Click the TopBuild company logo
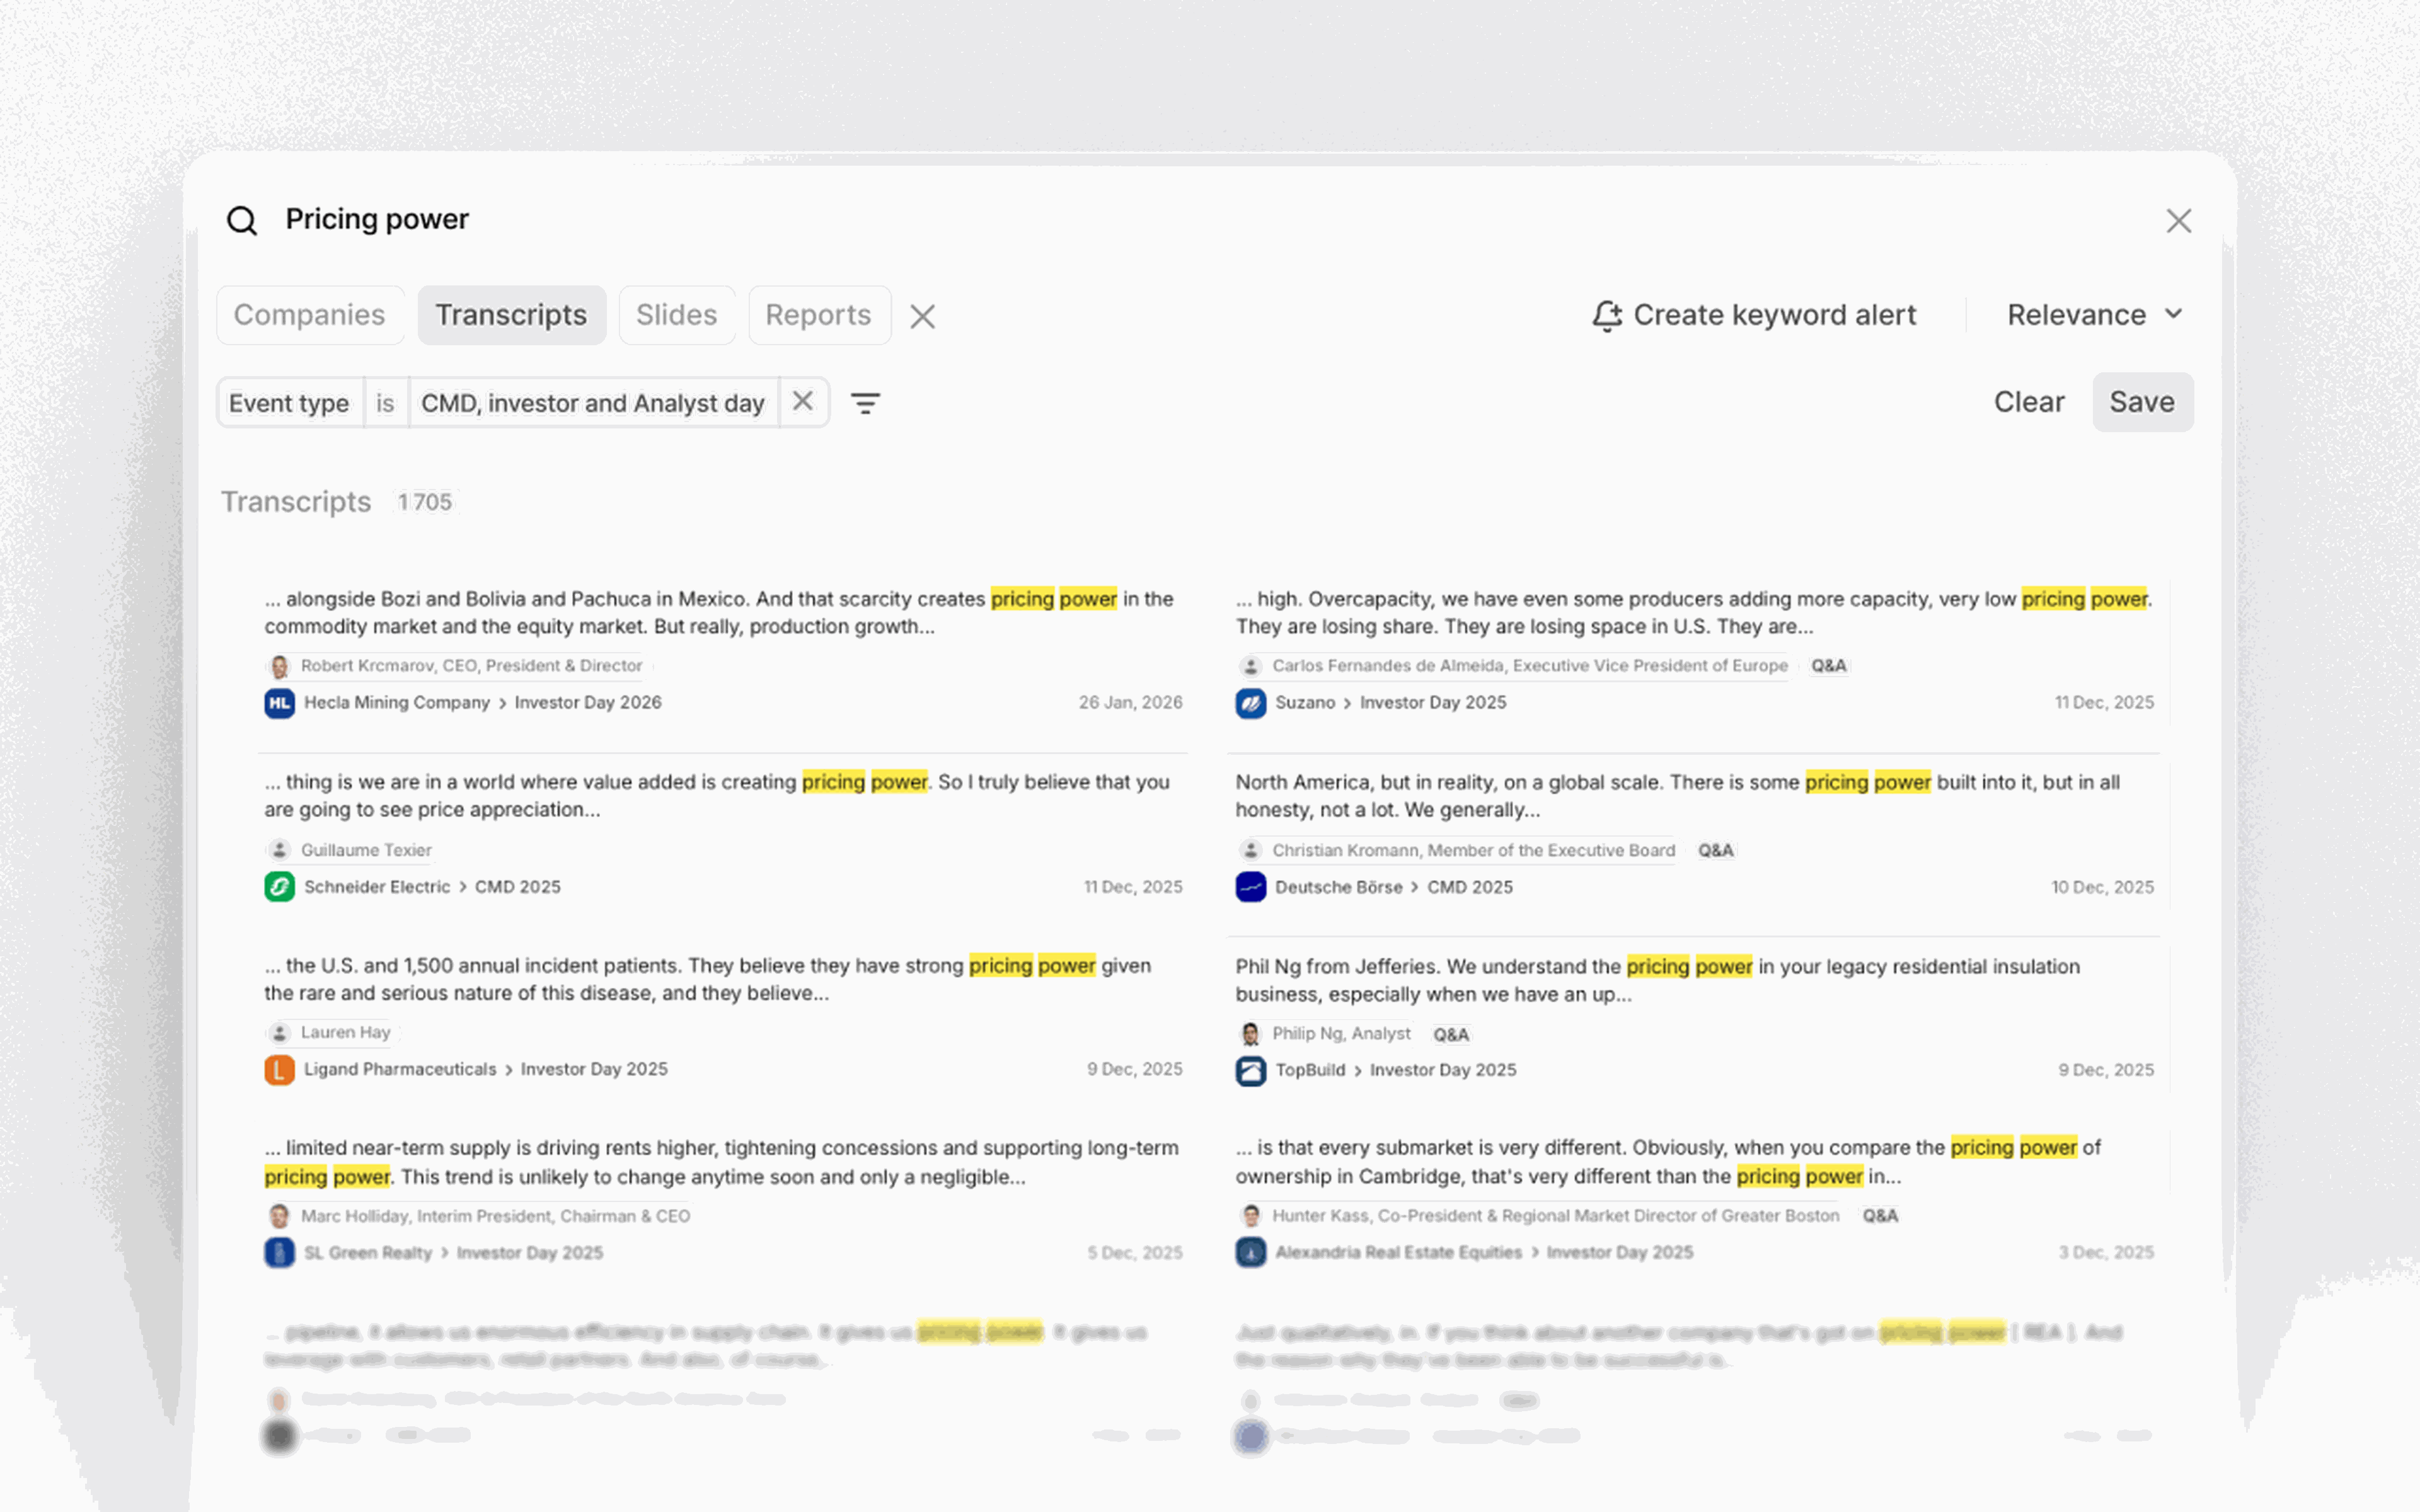This screenshot has height=1512, width=2420. coord(1250,1070)
